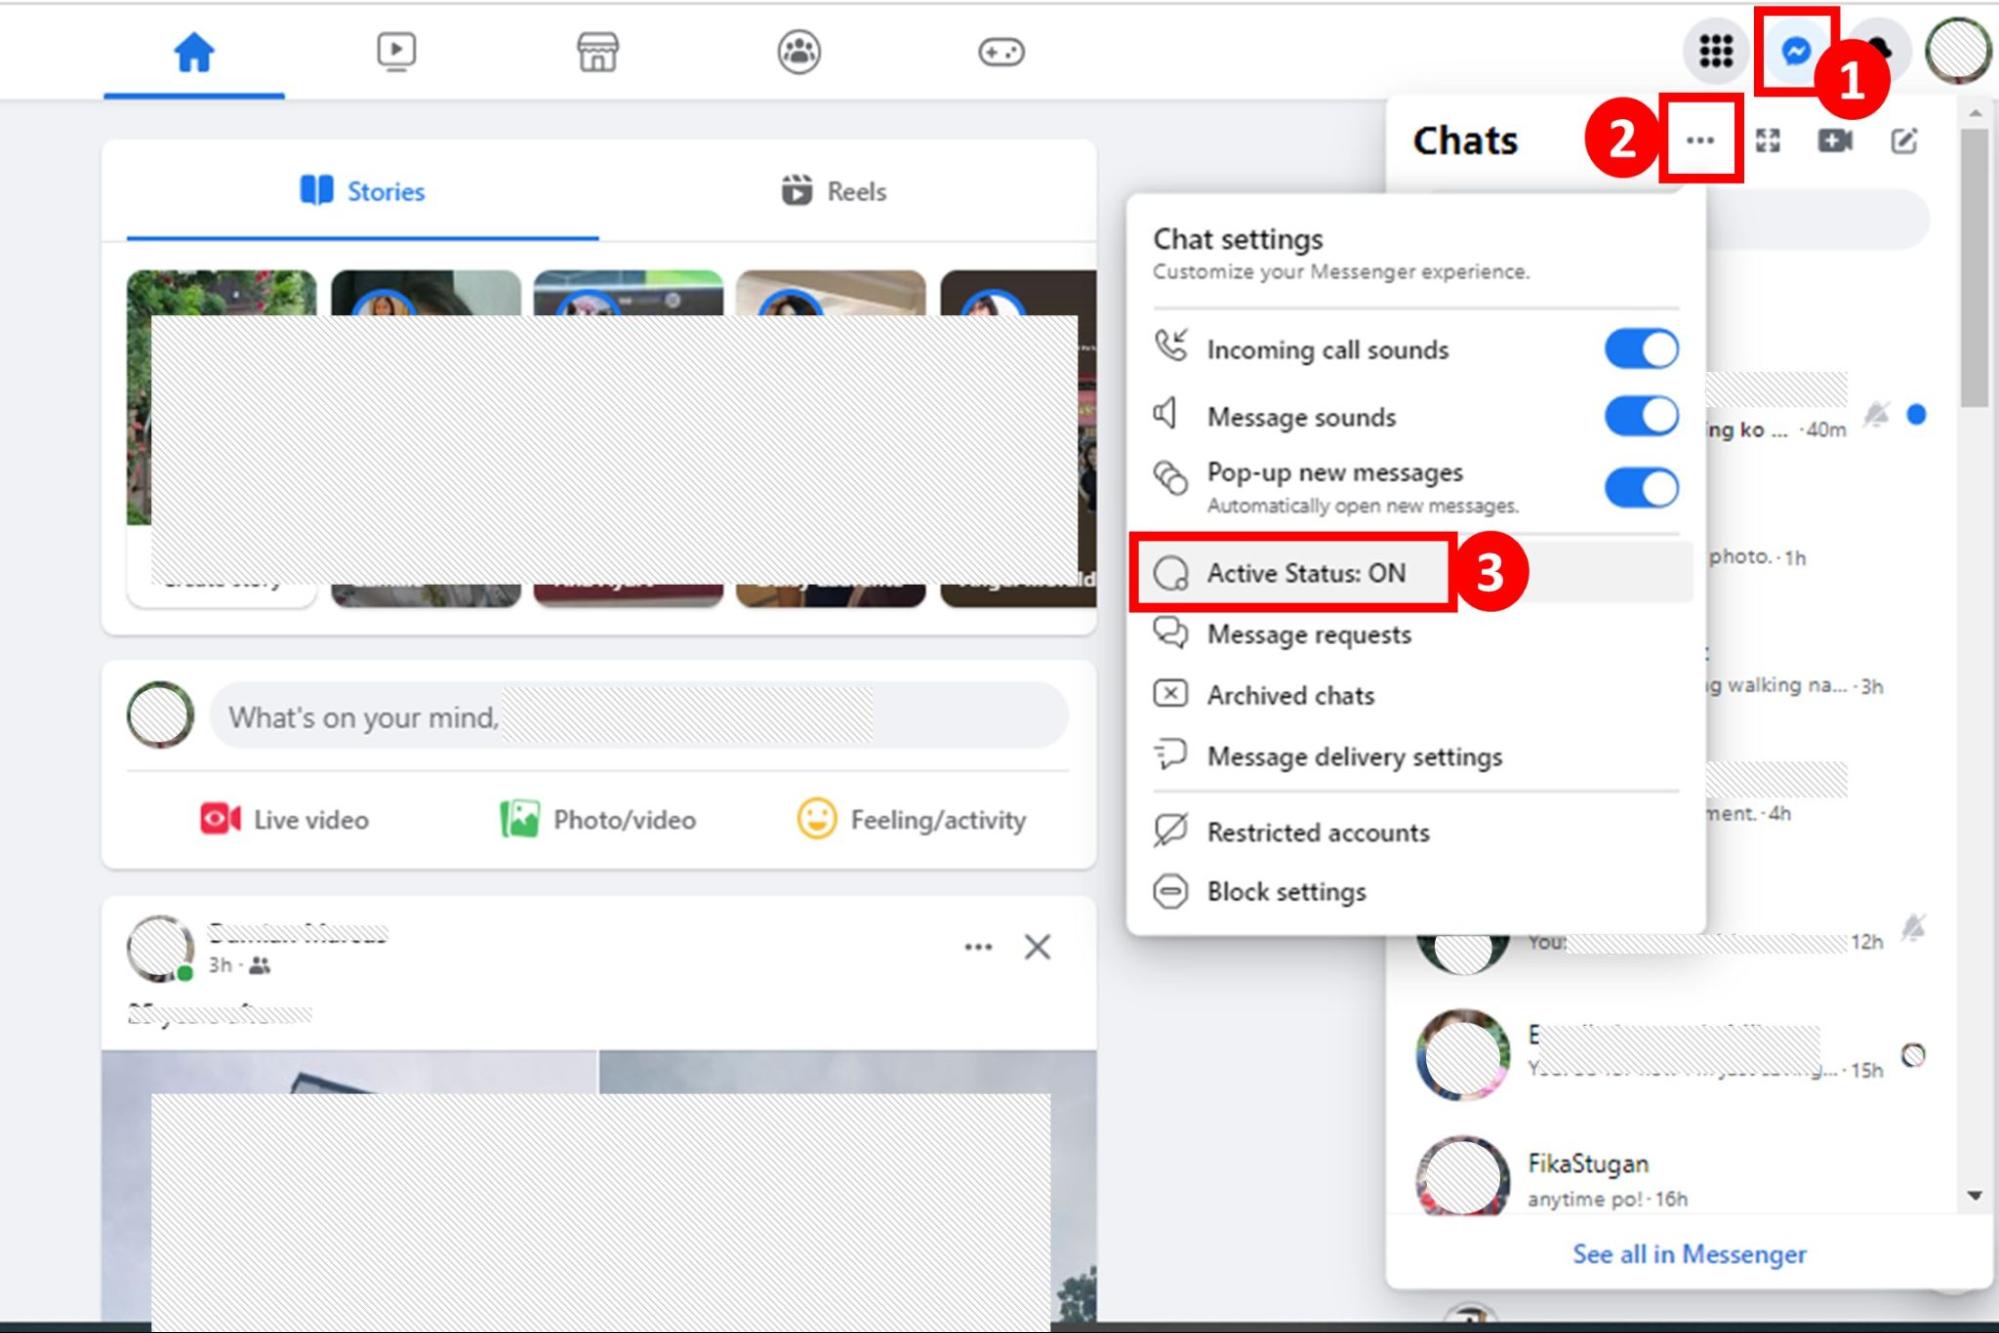Click the What's on your mind field
The height and width of the screenshot is (1333, 1999).
638,716
